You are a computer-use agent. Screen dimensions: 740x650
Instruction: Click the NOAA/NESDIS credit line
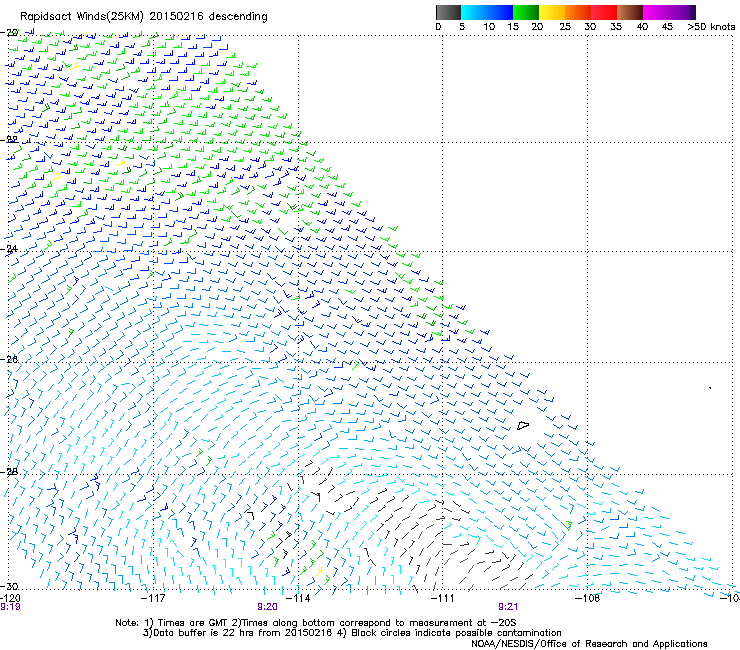[x=589, y=644]
